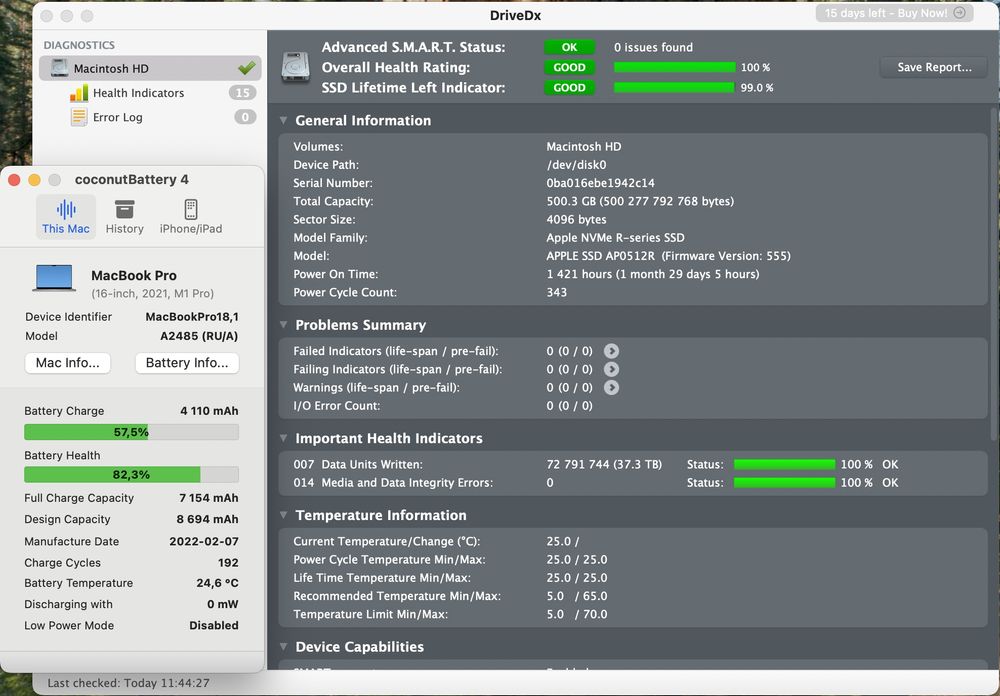Click Media and Data Integrity Errors status bar
The width and height of the screenshot is (1000, 696).
(x=784, y=483)
